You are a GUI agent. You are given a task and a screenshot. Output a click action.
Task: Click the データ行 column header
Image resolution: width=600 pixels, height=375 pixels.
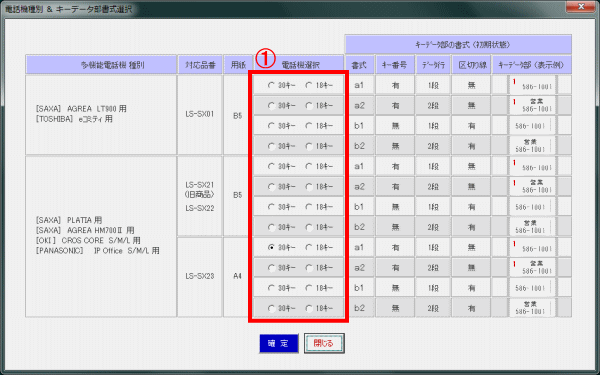pos(433,65)
